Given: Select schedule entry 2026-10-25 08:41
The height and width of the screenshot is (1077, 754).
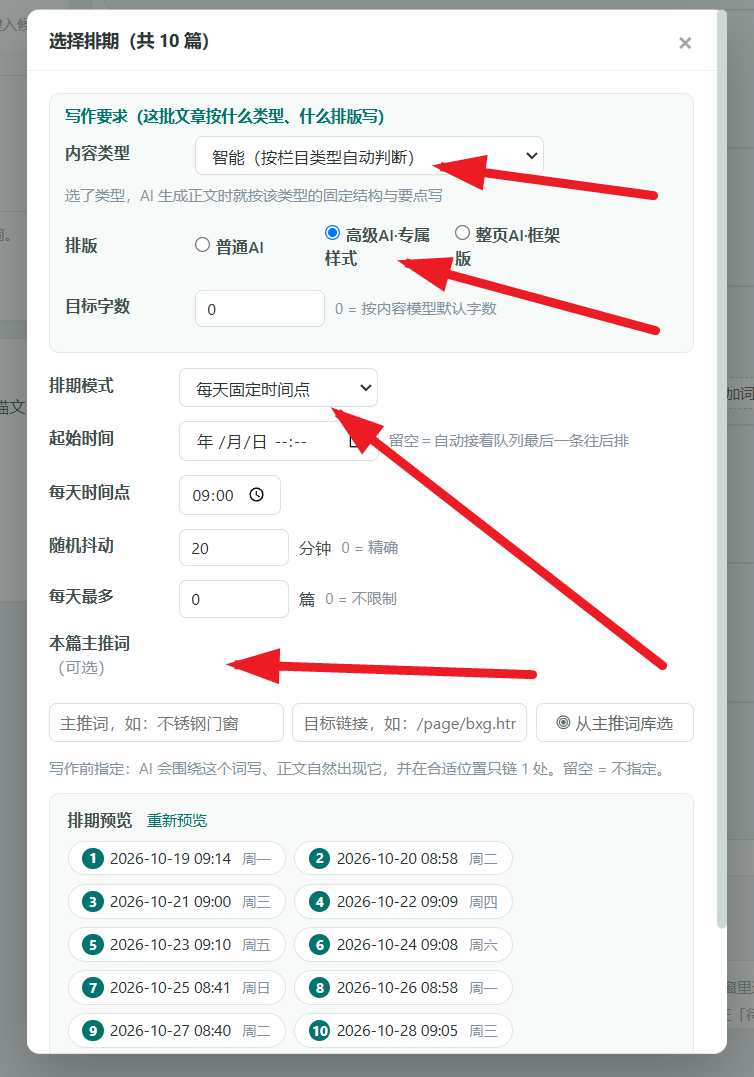Looking at the screenshot, I should pos(176,987).
